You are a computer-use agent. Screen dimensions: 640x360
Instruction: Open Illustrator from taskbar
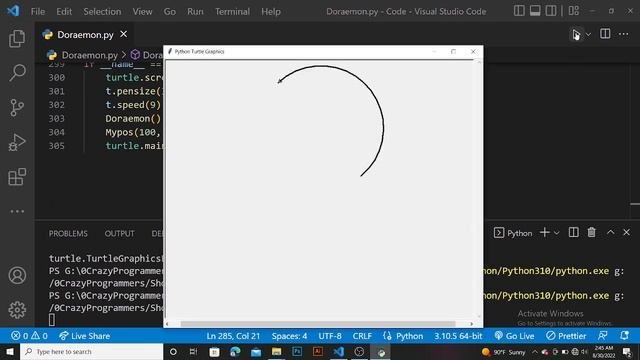(x=318, y=351)
